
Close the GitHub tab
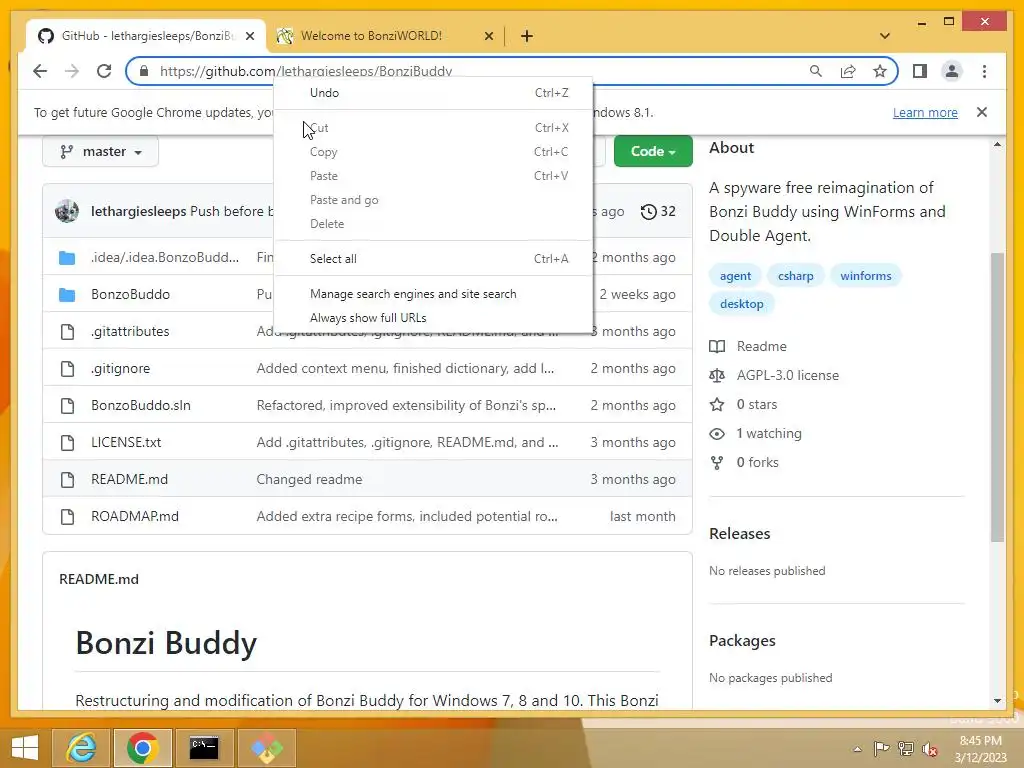(x=249, y=36)
